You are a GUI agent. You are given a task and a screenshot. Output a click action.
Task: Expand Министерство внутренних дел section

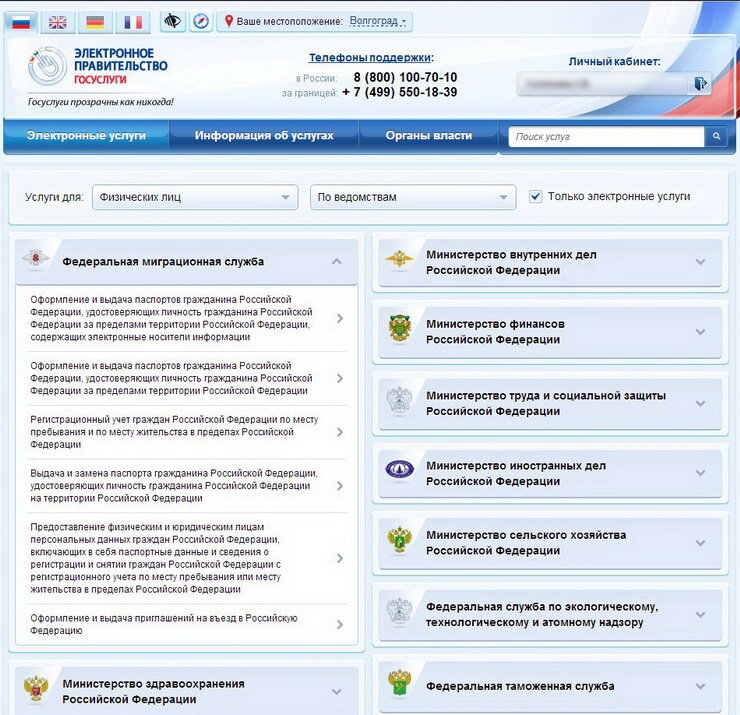click(700, 261)
